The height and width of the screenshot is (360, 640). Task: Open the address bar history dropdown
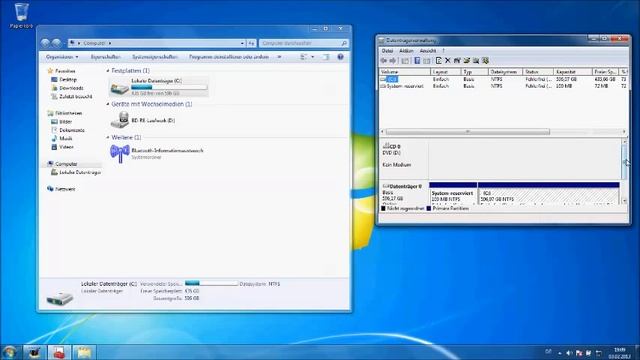tap(242, 43)
